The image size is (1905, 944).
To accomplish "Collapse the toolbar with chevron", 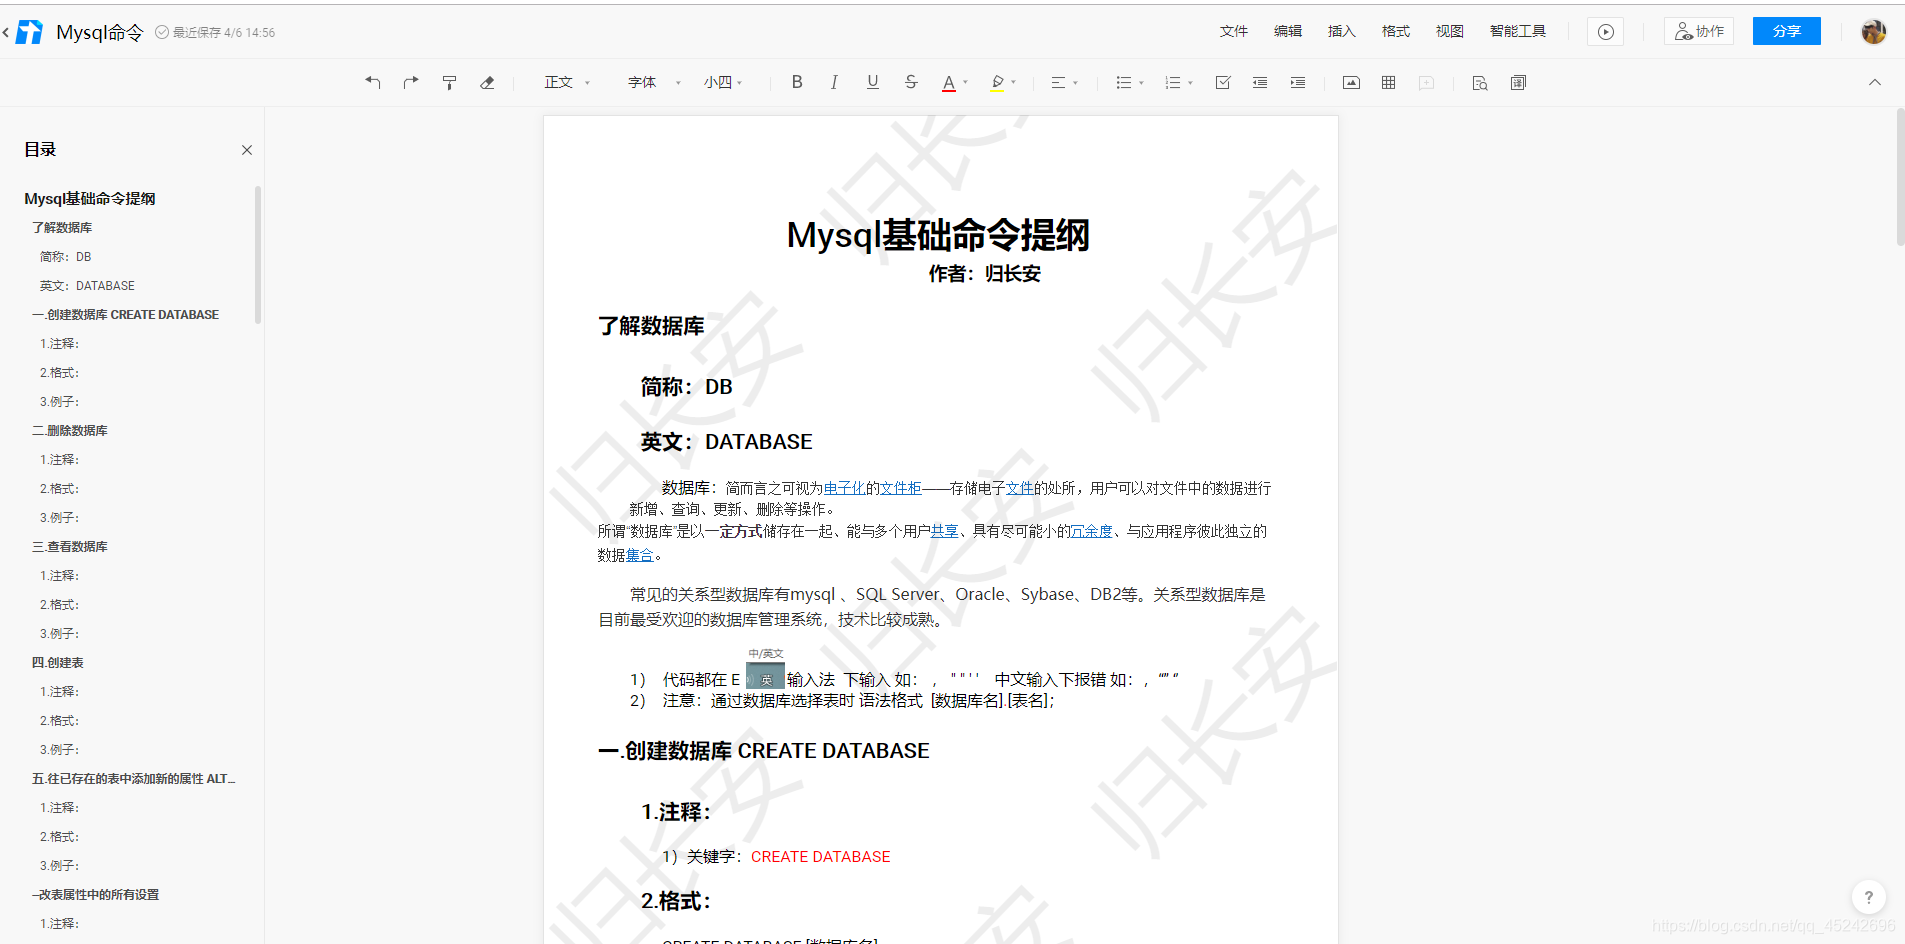I will click(x=1875, y=83).
